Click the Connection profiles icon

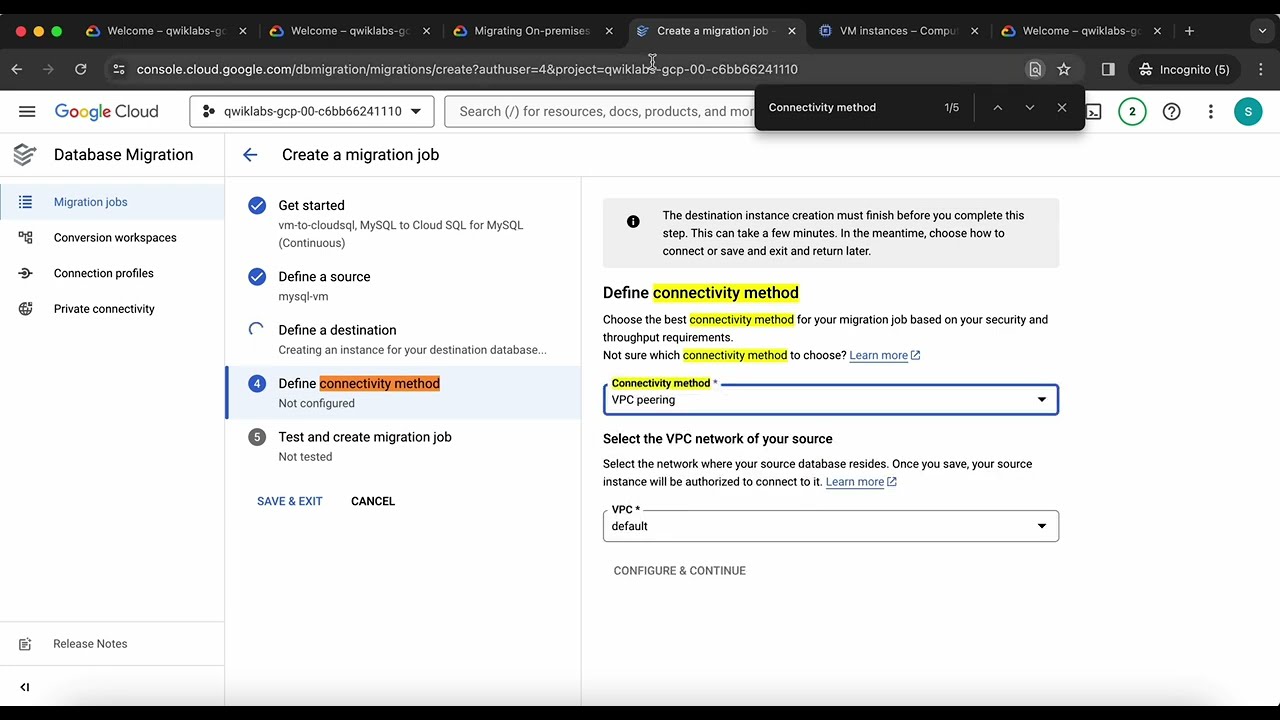coord(25,273)
